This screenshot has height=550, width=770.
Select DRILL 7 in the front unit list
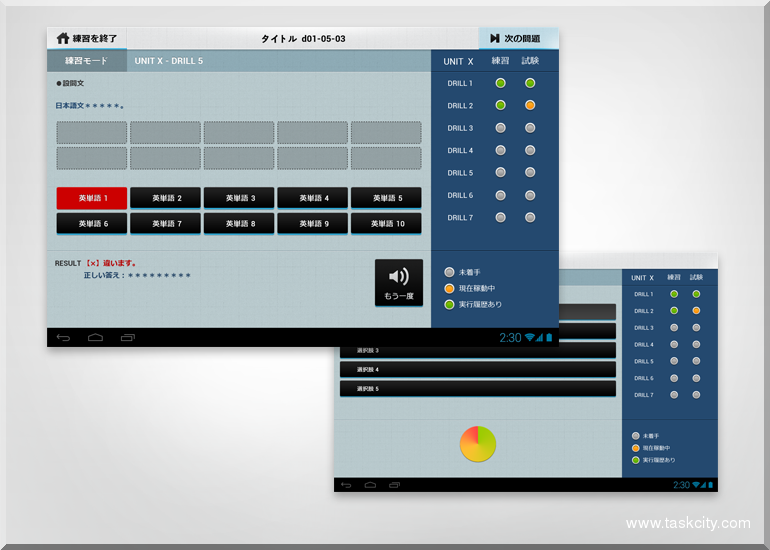[460, 217]
